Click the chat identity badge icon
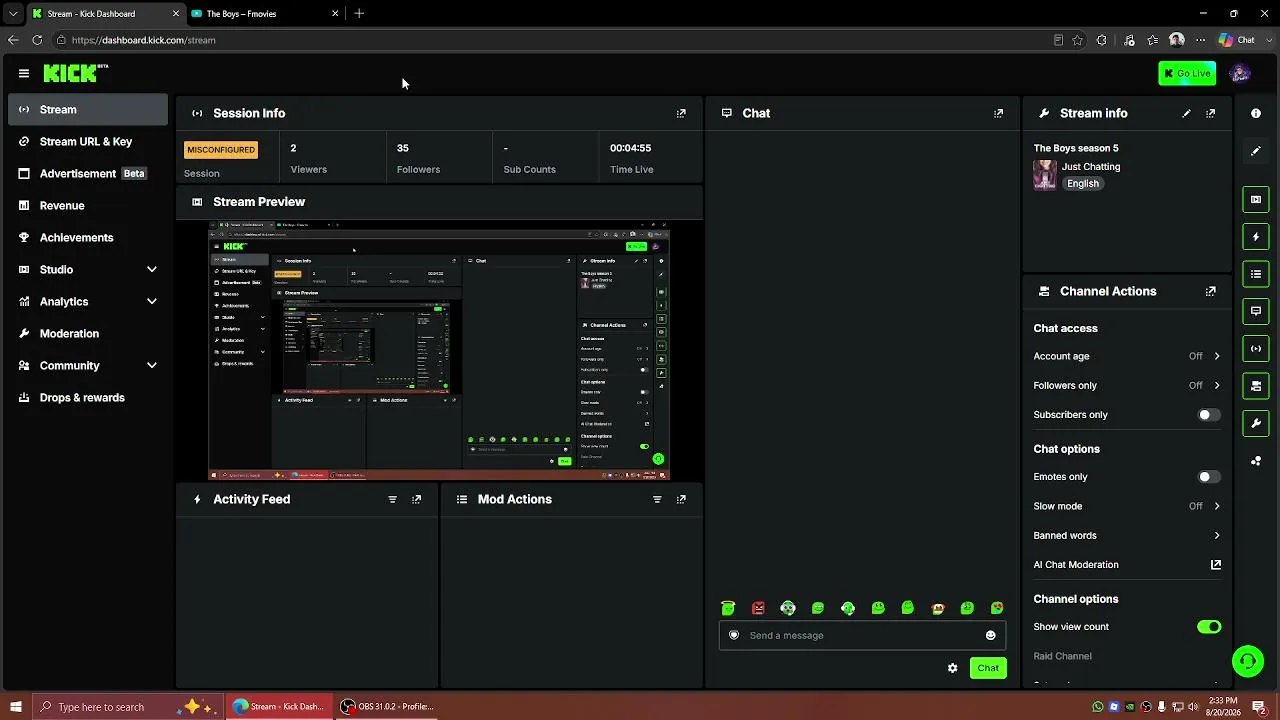 734,635
